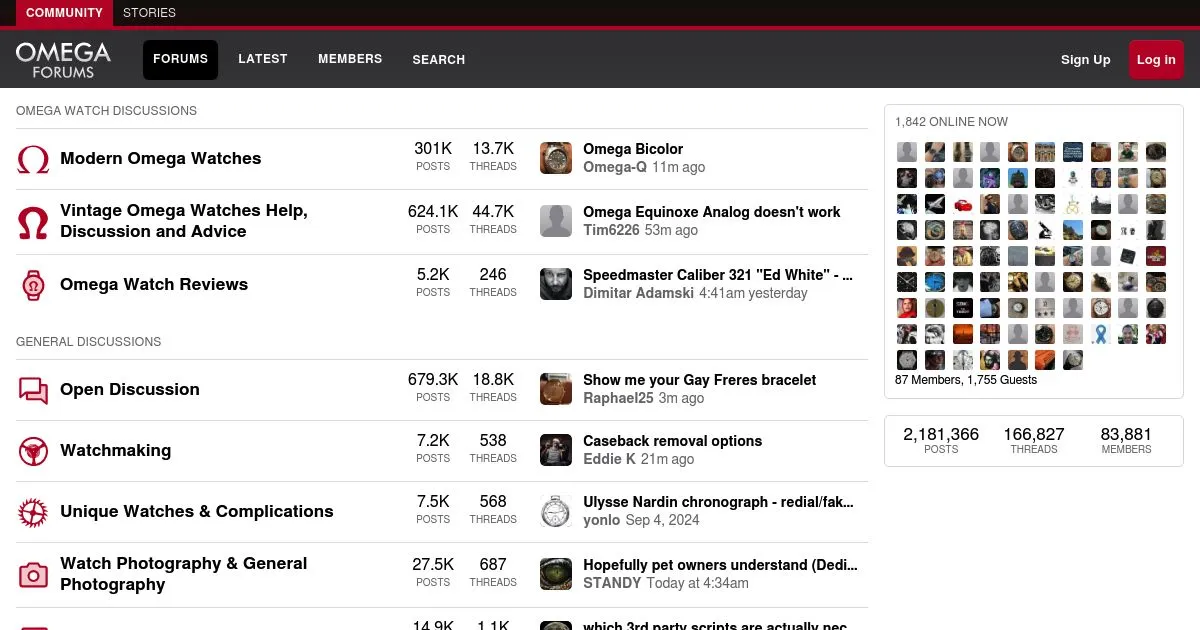Click the Sign Up link
The image size is (1200, 630).
click(1086, 60)
